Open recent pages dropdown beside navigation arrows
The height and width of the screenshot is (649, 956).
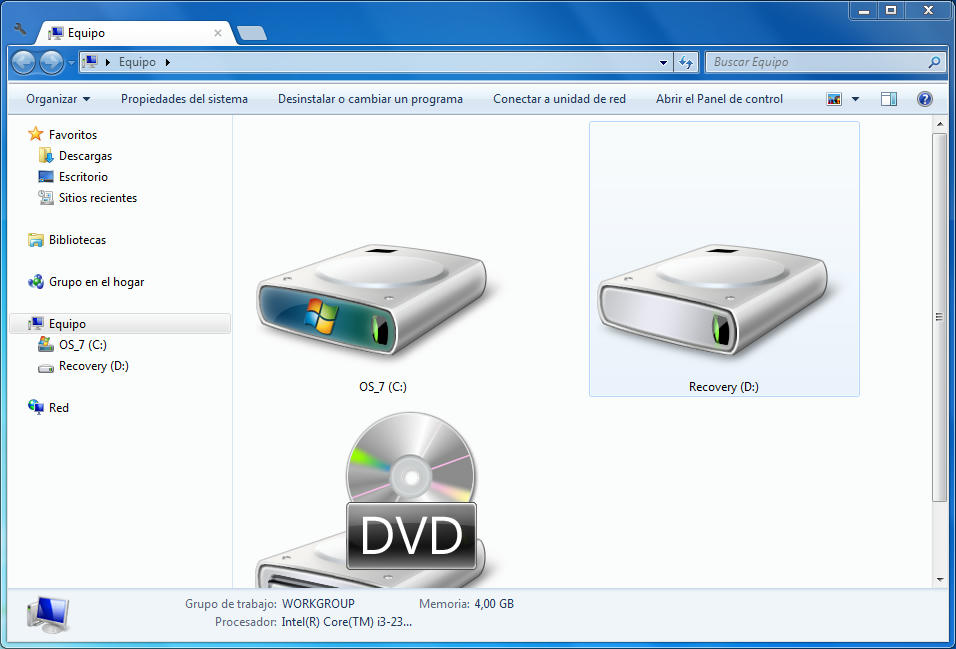pos(71,63)
